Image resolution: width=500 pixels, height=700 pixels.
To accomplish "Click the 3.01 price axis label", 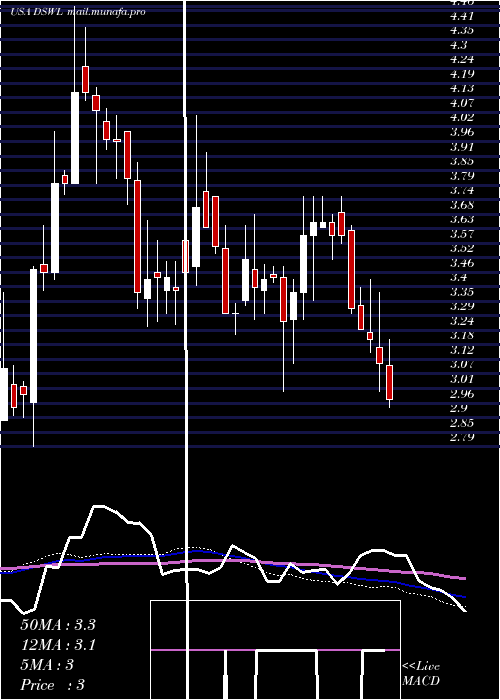I will click(x=462, y=379).
